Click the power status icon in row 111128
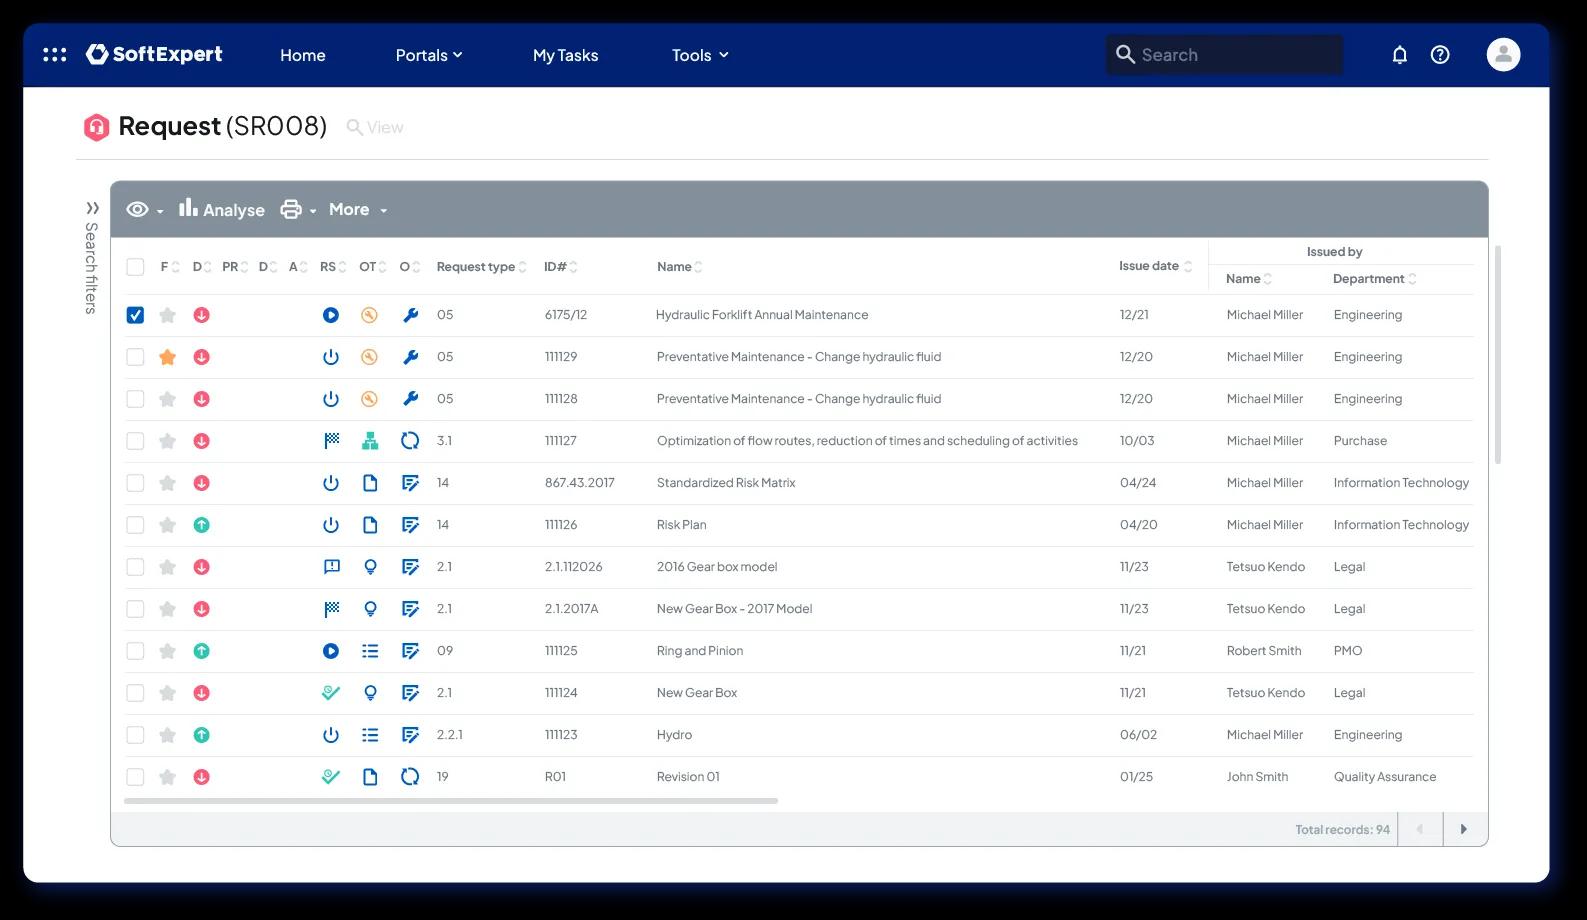The width and height of the screenshot is (1587, 920). (x=331, y=399)
